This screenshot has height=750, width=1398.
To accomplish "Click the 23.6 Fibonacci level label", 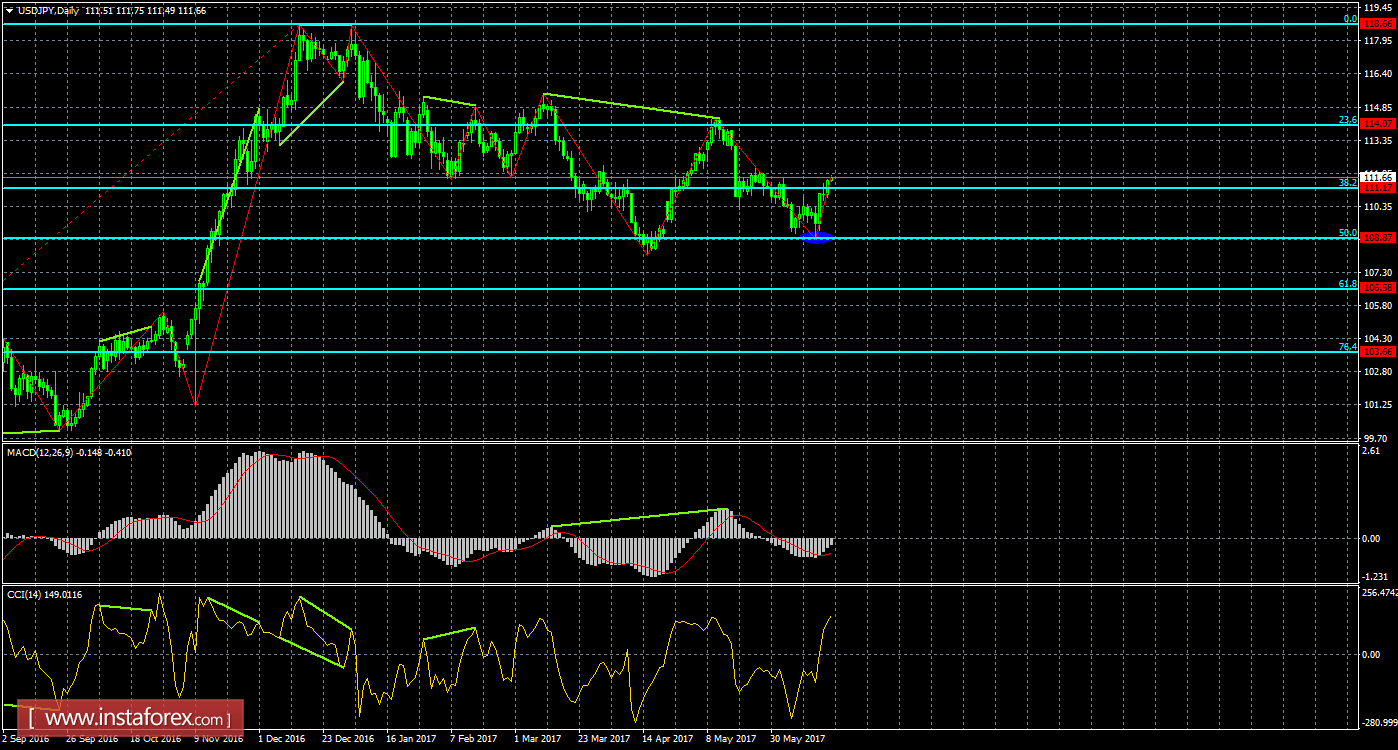I will (x=1348, y=120).
